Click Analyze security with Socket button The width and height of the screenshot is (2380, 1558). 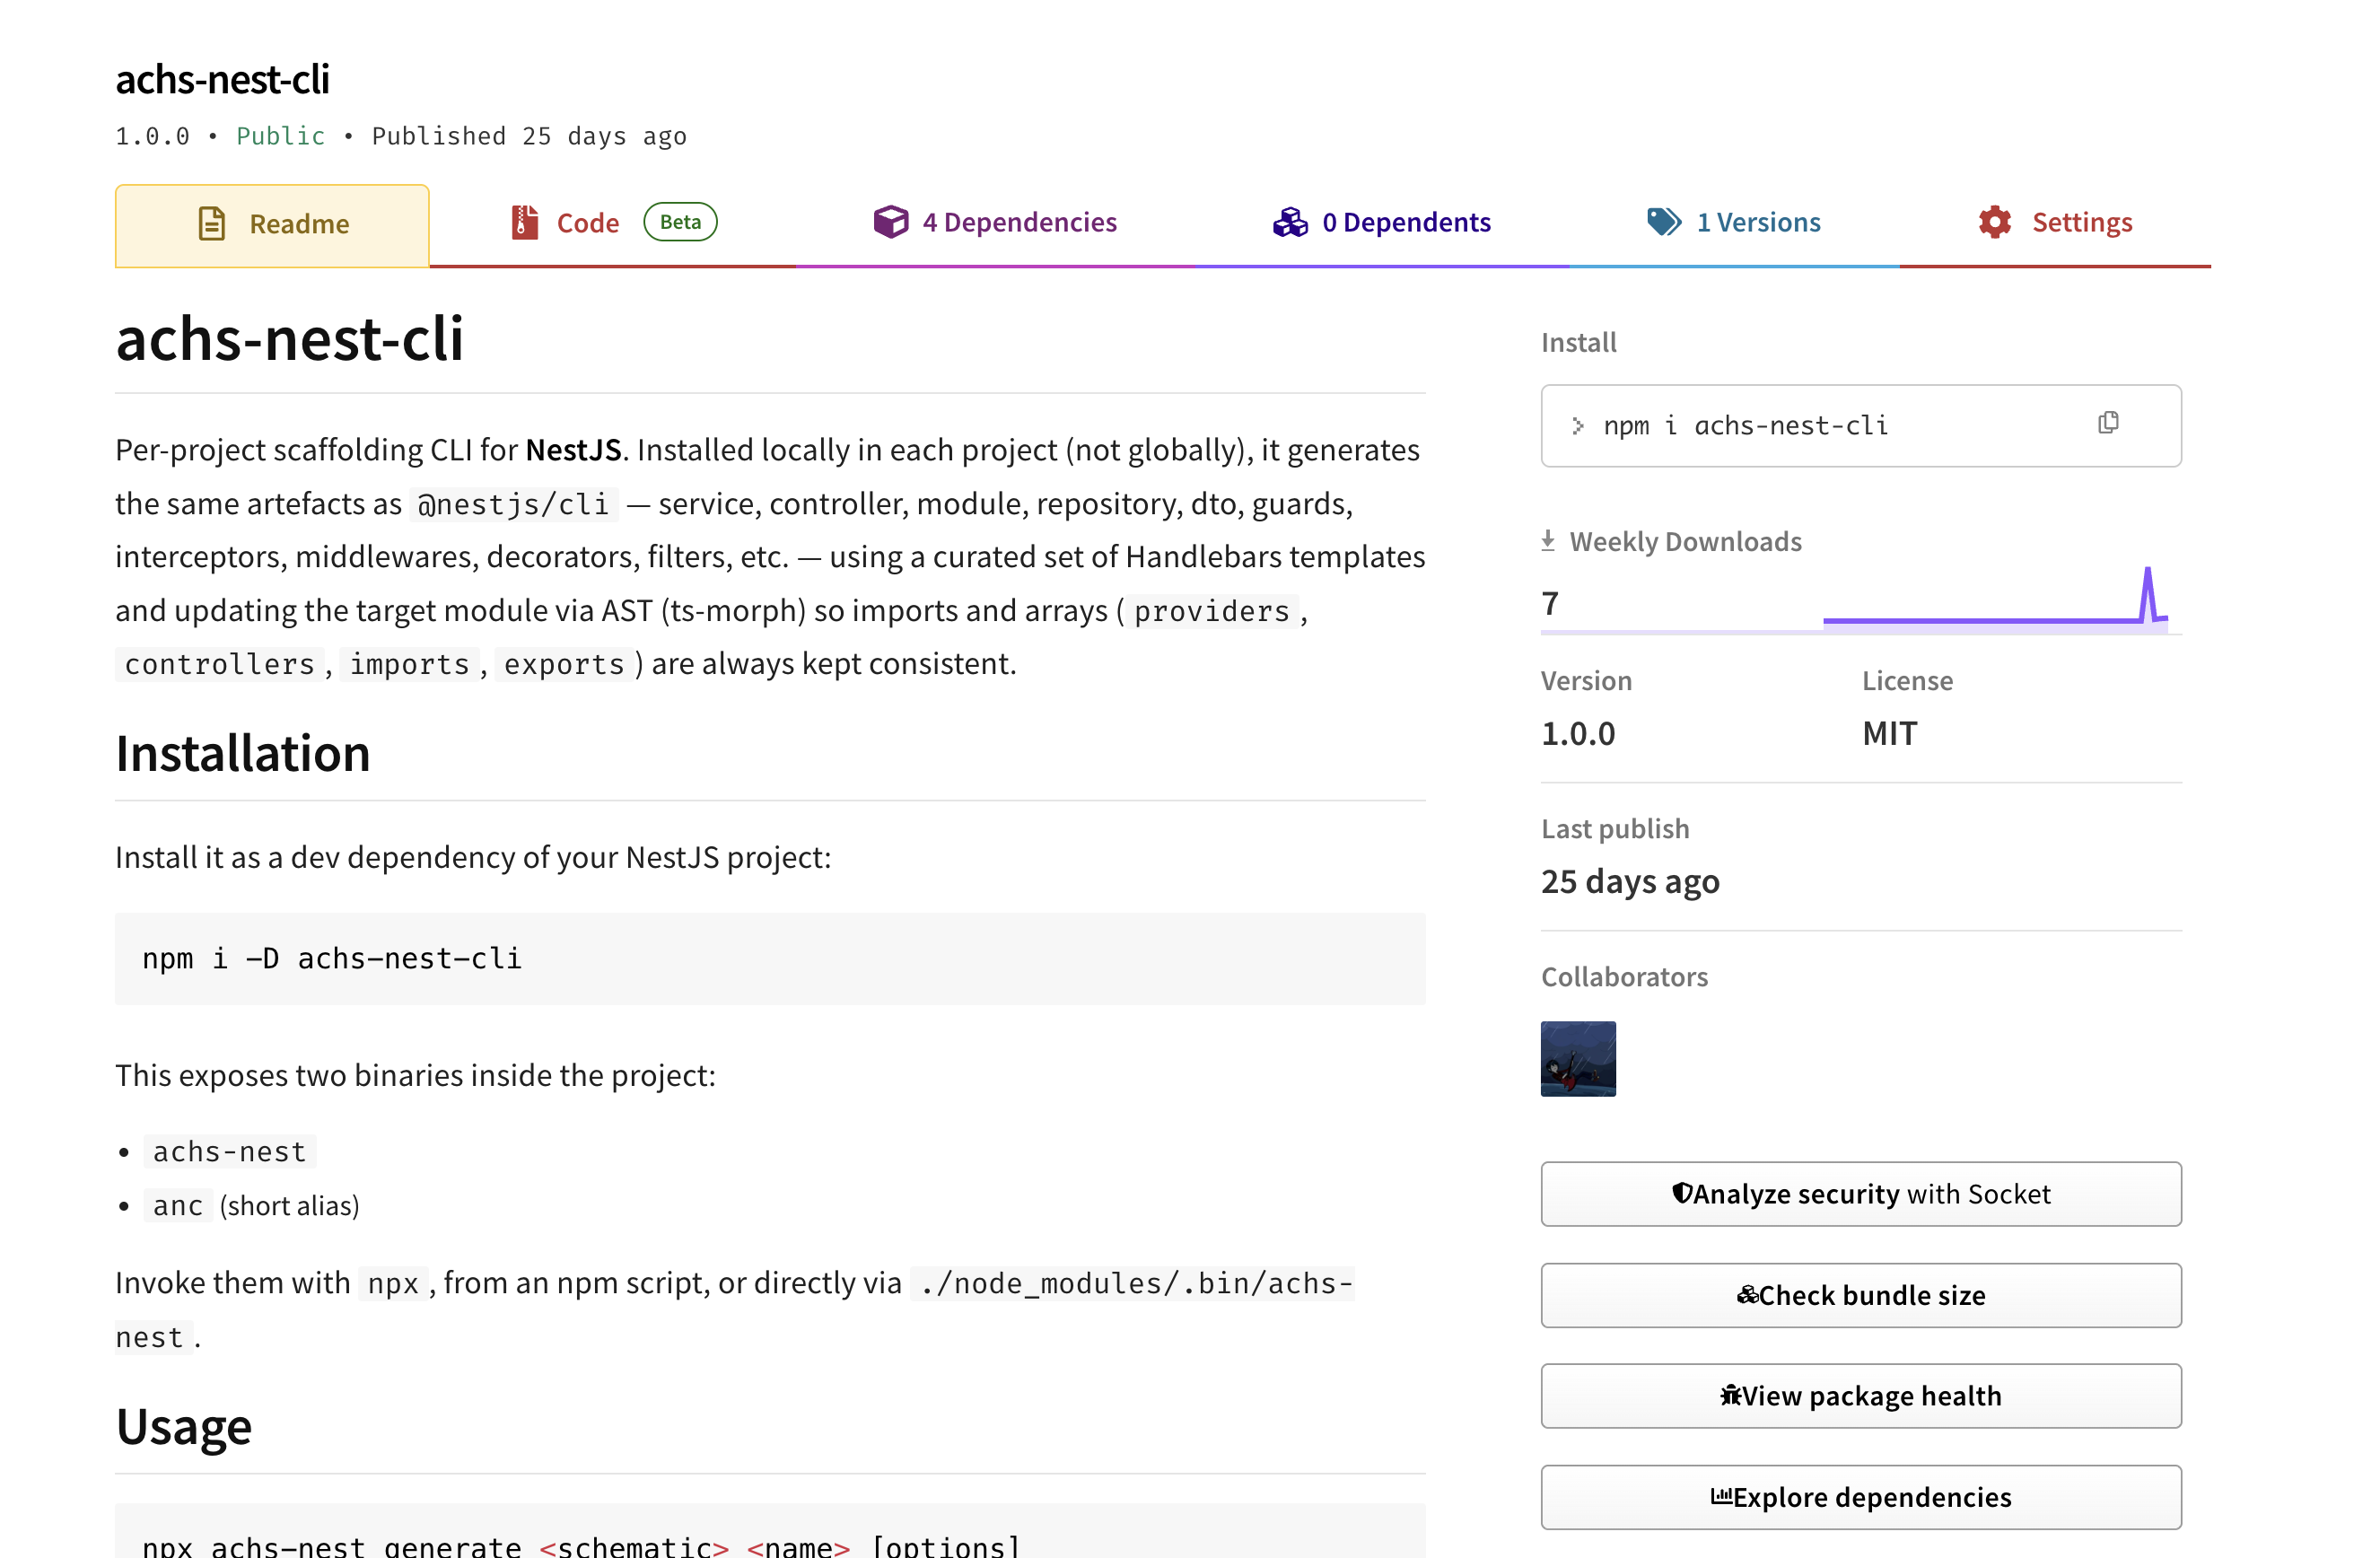pos(1861,1194)
